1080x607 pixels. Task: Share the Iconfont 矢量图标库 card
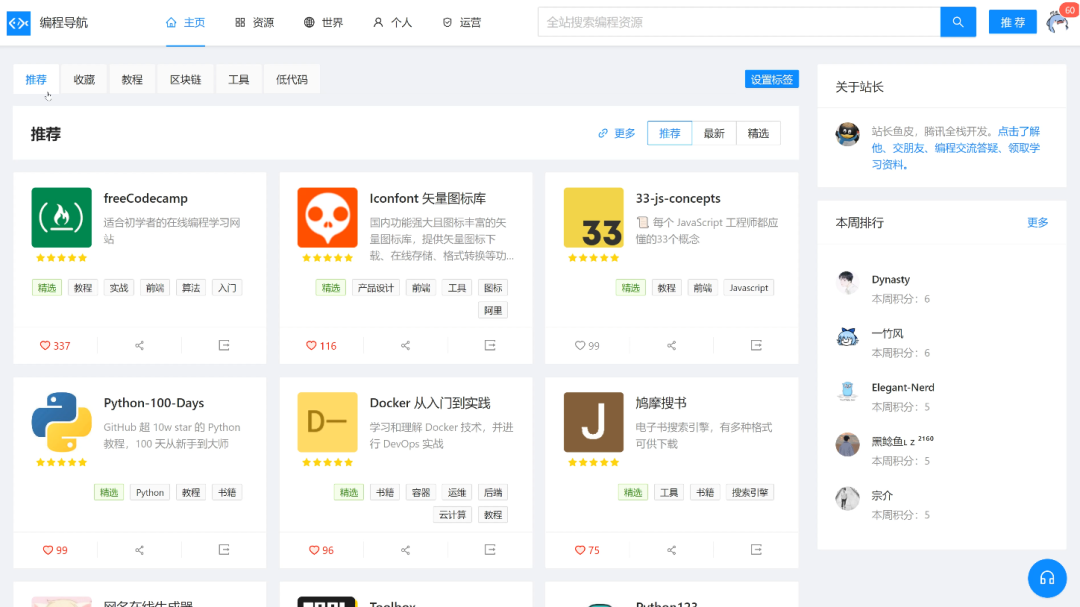click(405, 346)
